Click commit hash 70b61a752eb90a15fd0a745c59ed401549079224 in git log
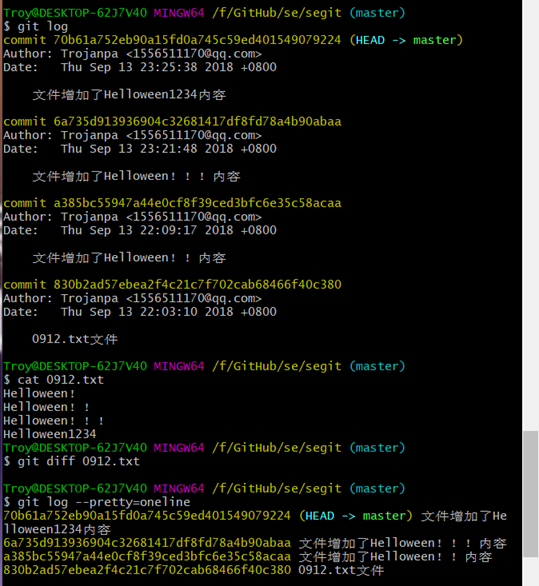Screen dimensions: 539x586 tap(197, 40)
